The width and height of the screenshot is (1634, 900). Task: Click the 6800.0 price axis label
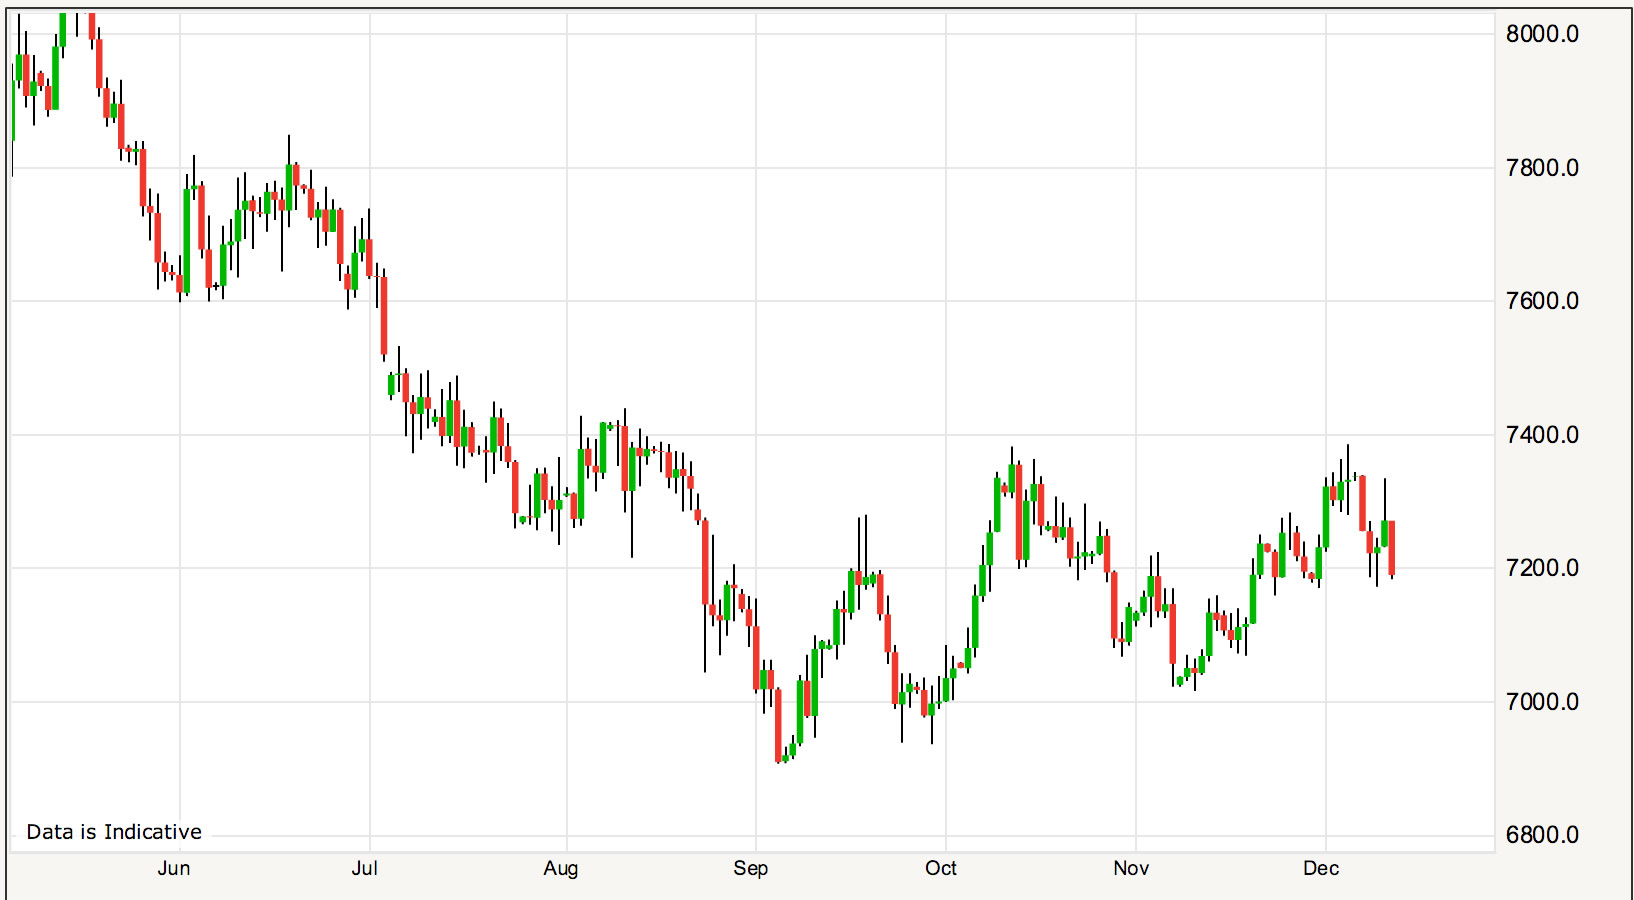(x=1542, y=835)
